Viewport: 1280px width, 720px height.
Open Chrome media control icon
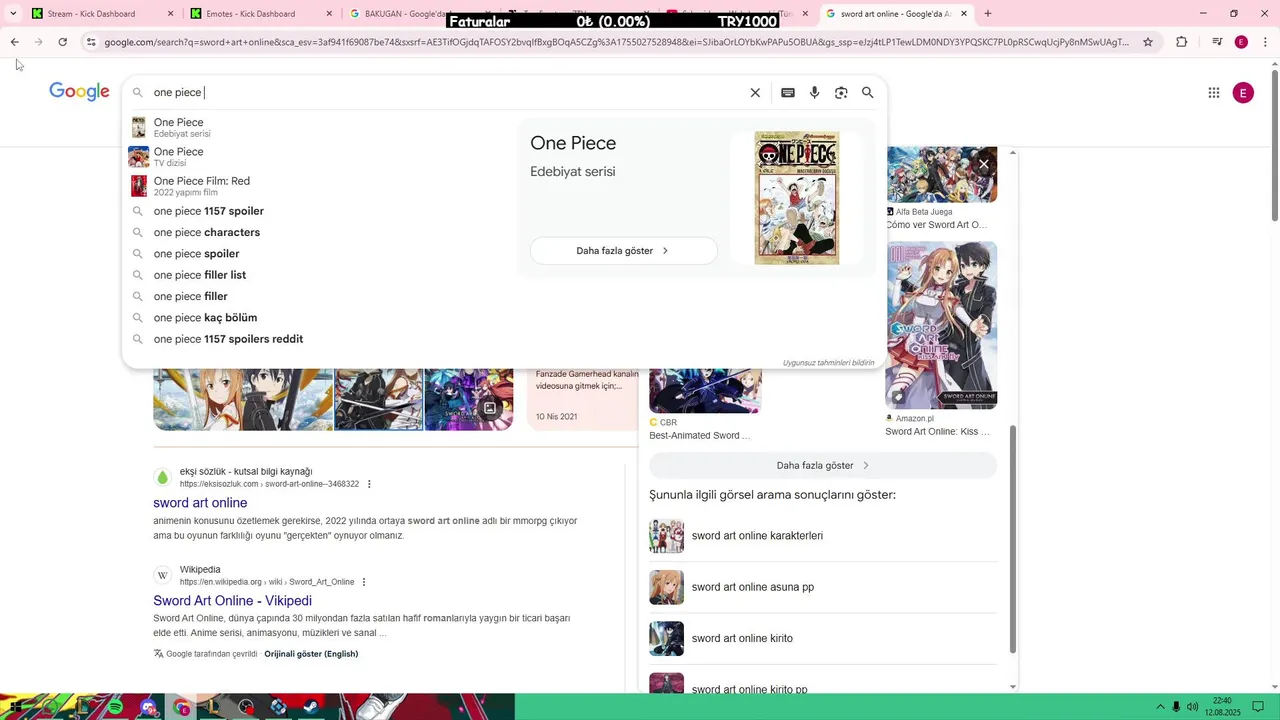coord(1216,42)
